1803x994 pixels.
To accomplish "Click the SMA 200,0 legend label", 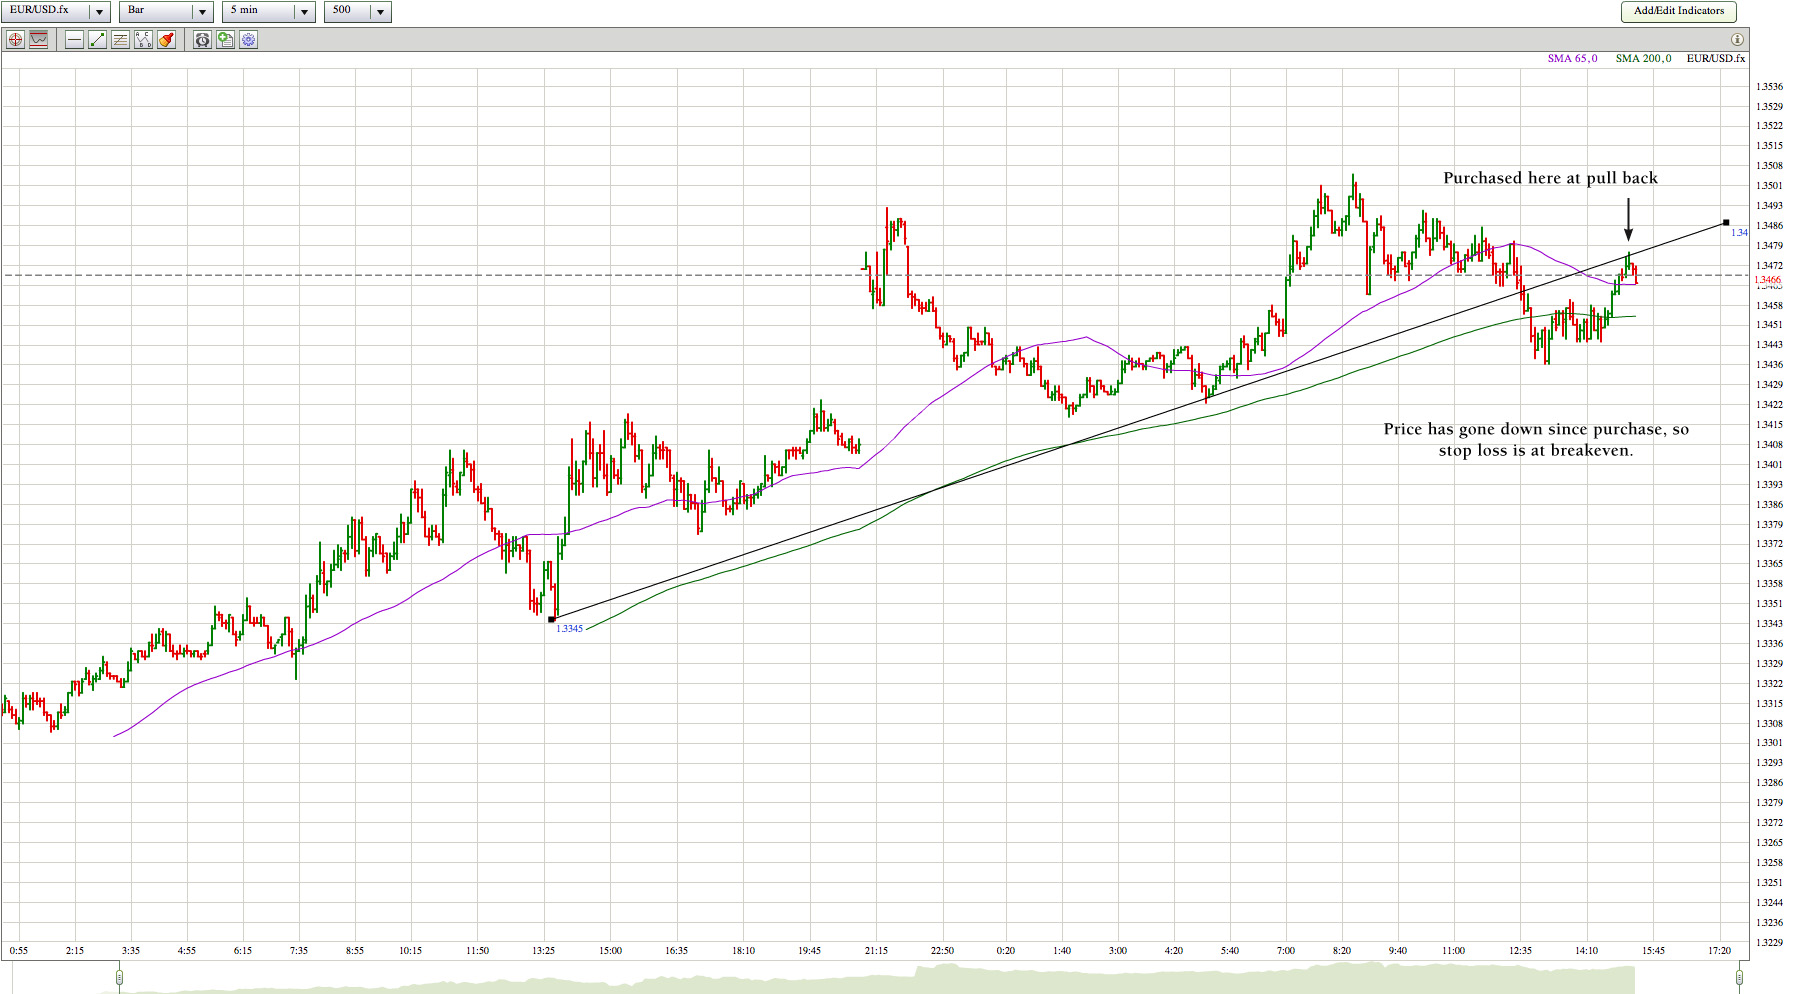I will click(x=1643, y=59).
